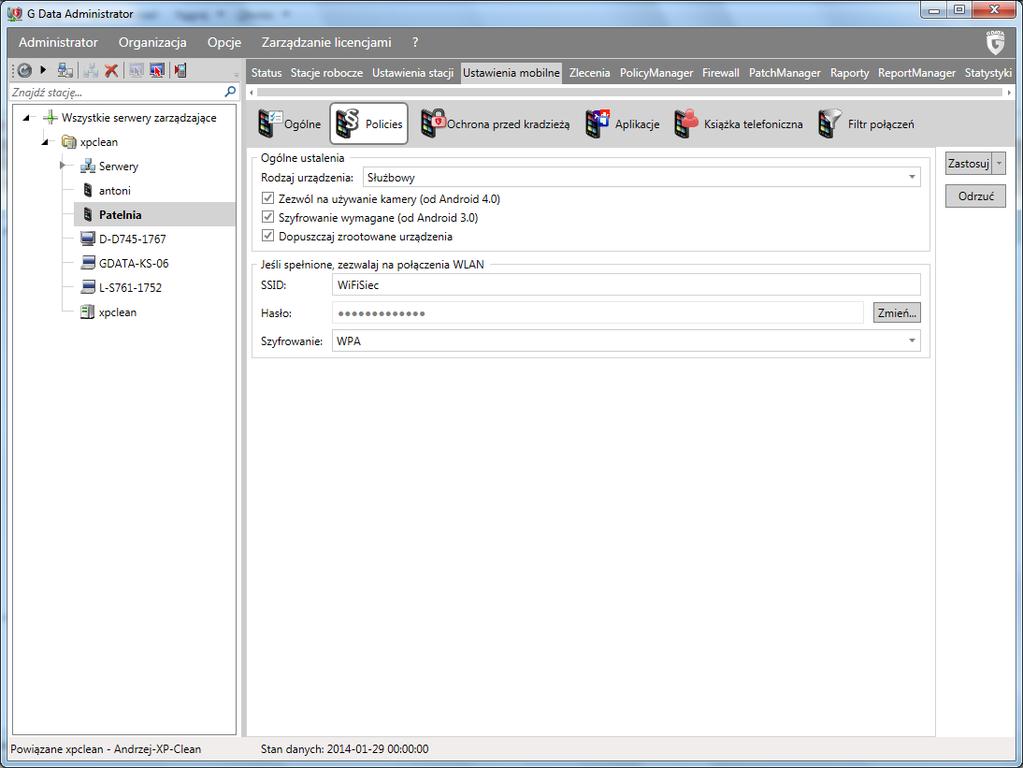Collapse the Wszystkie serwery zarządzające node

pos(26,118)
